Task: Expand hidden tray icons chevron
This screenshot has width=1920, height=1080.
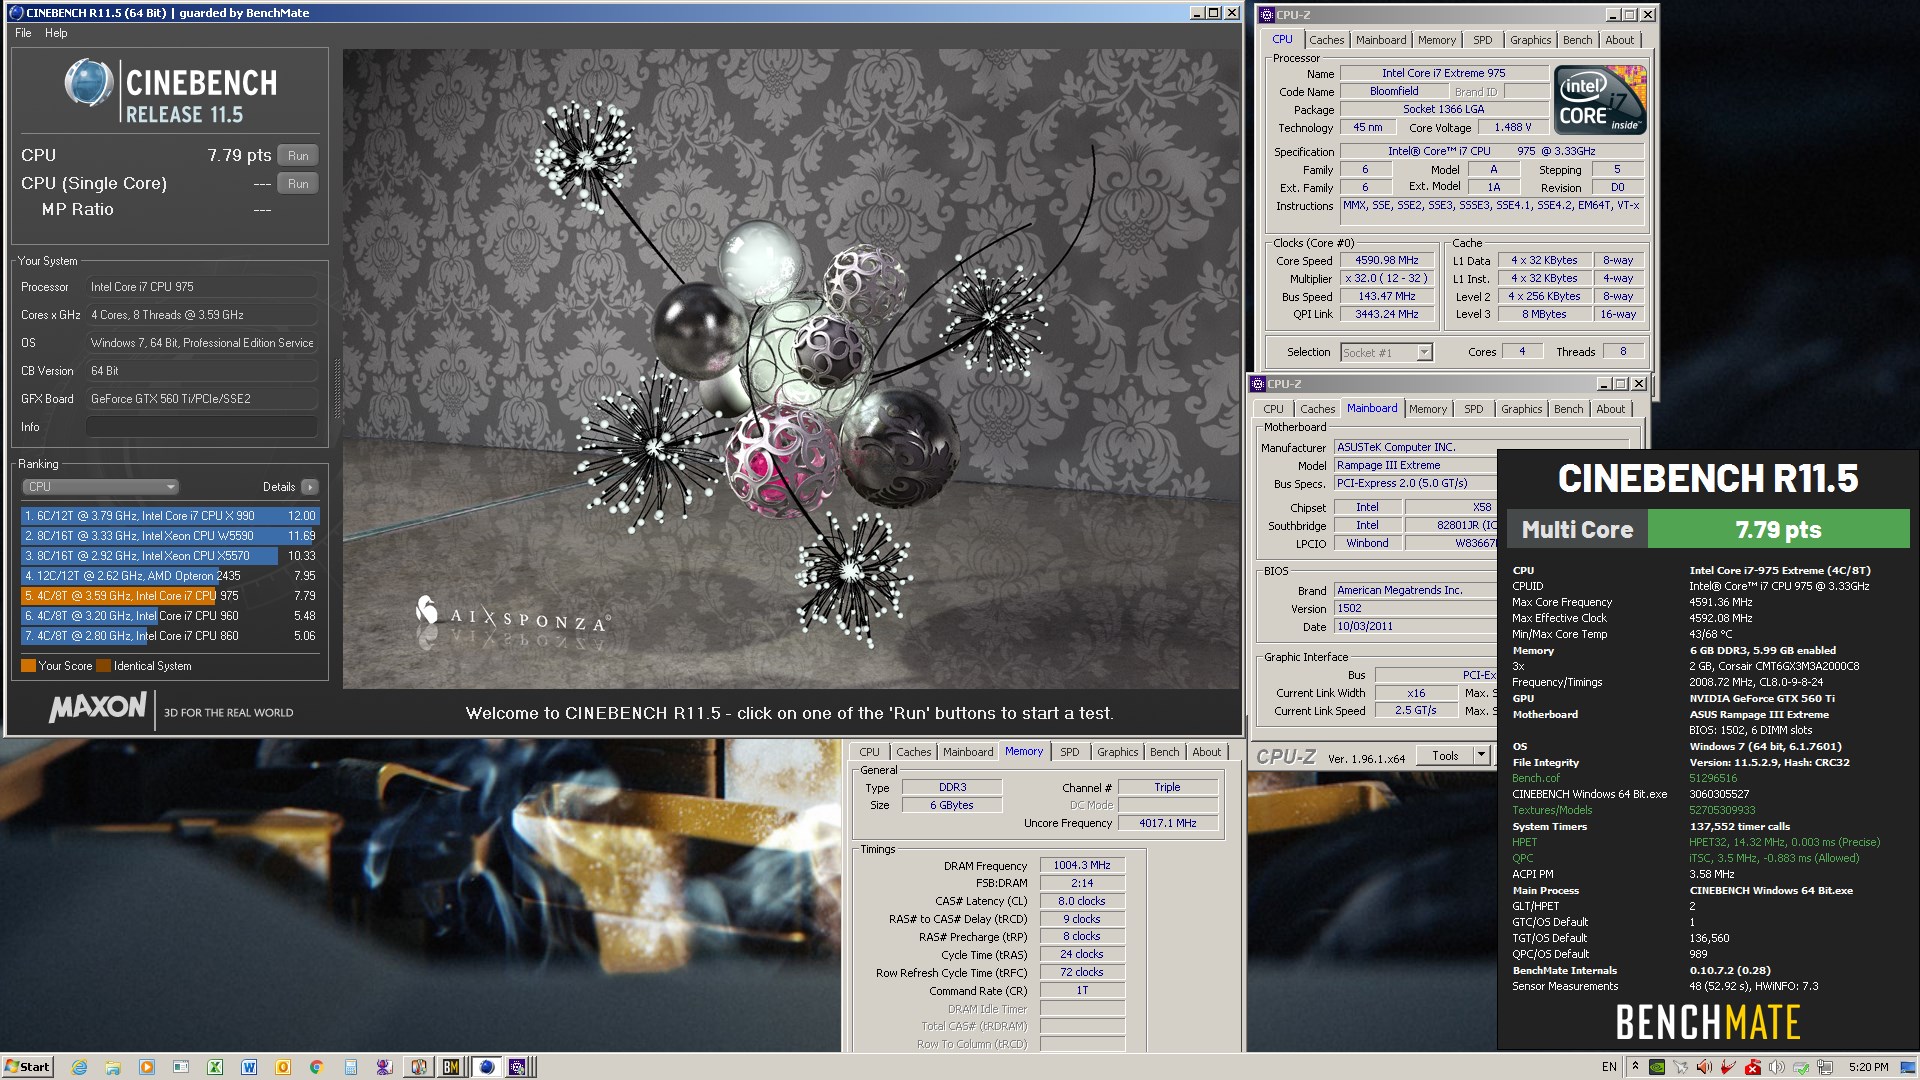Action: 1635,1066
